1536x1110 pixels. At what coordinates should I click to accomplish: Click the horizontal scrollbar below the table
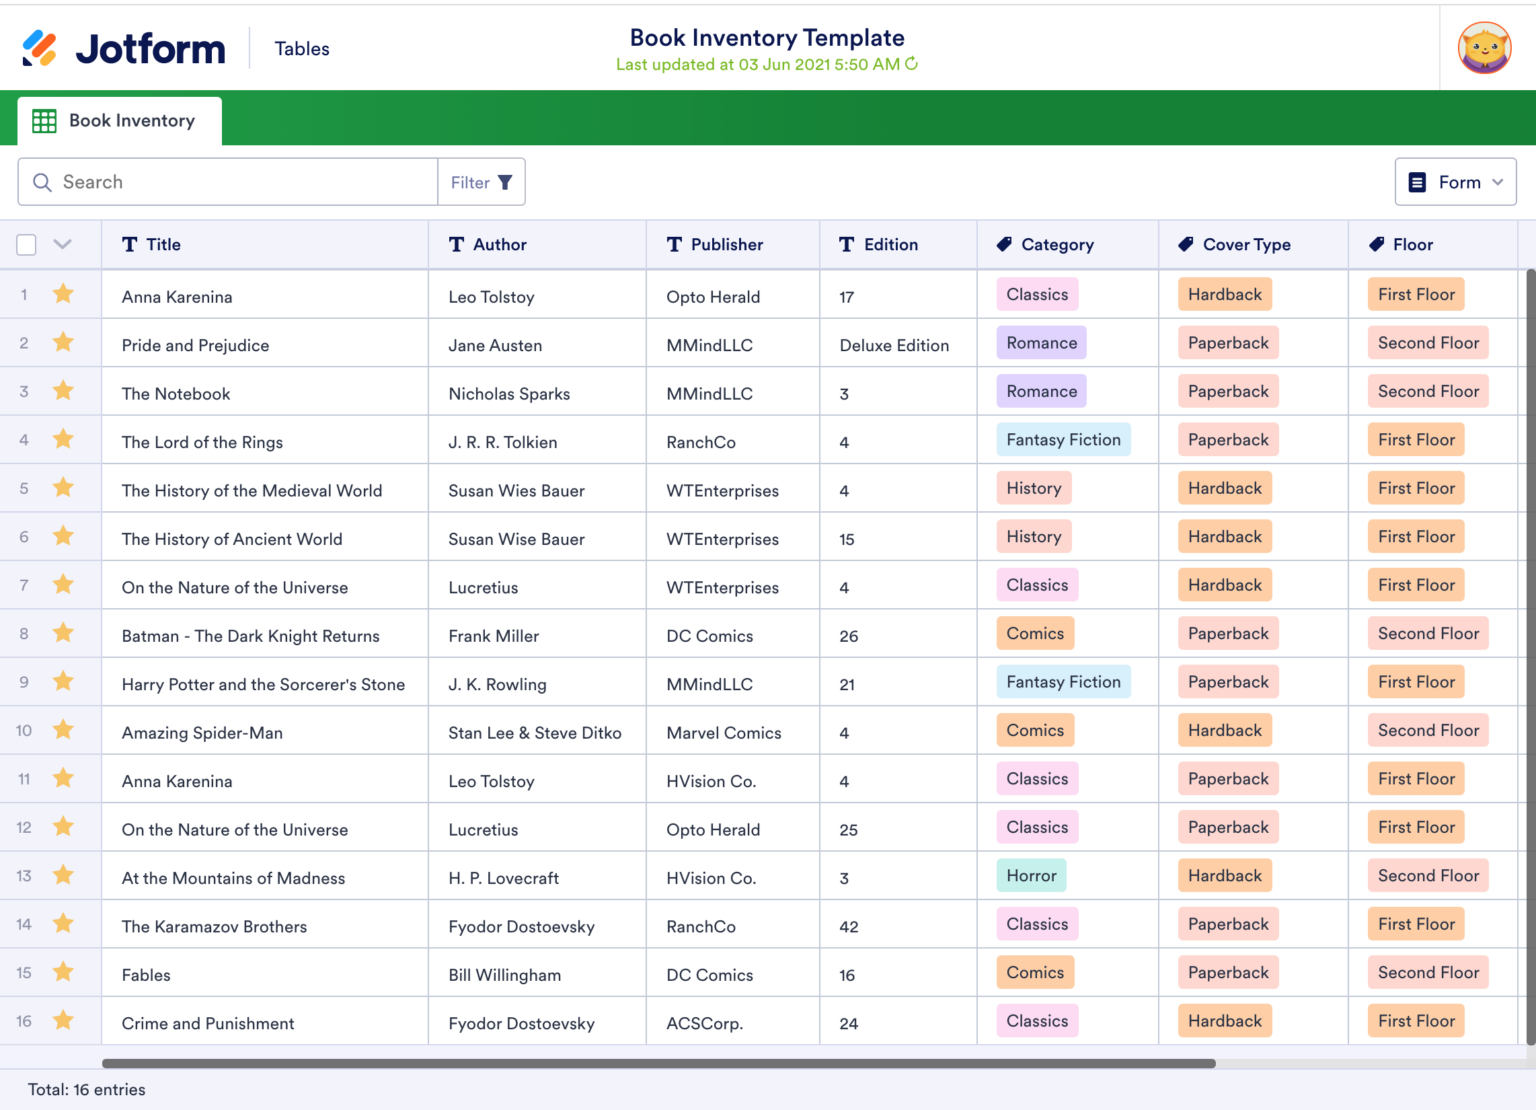coord(658,1064)
